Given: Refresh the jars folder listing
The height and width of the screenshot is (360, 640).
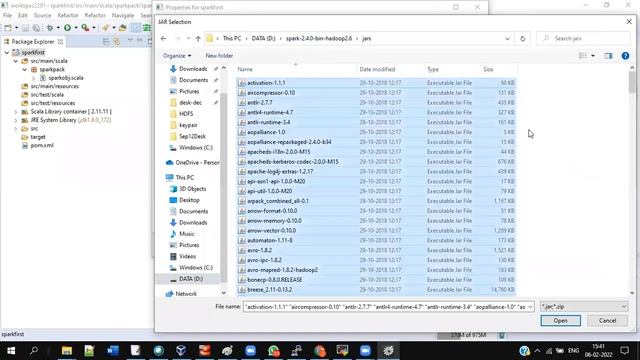Looking at the screenshot, I should (522, 38).
